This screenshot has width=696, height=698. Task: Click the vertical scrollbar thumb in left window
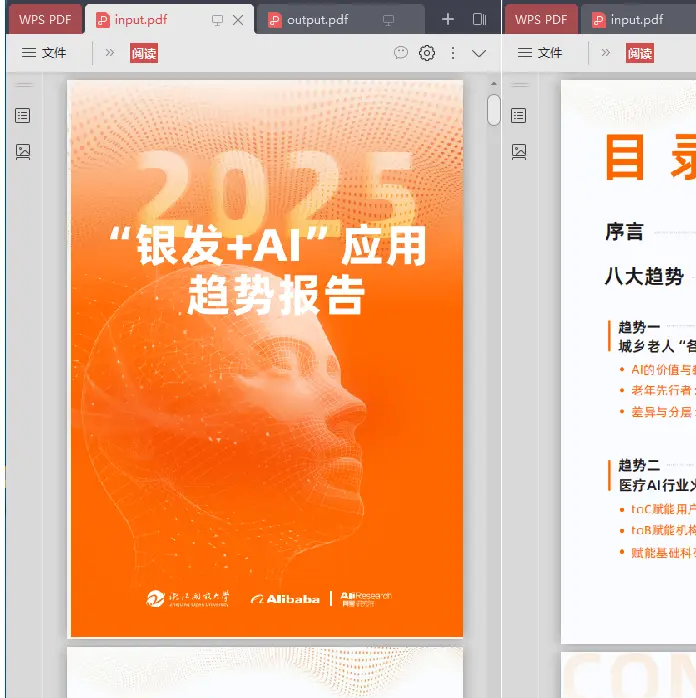[x=494, y=110]
